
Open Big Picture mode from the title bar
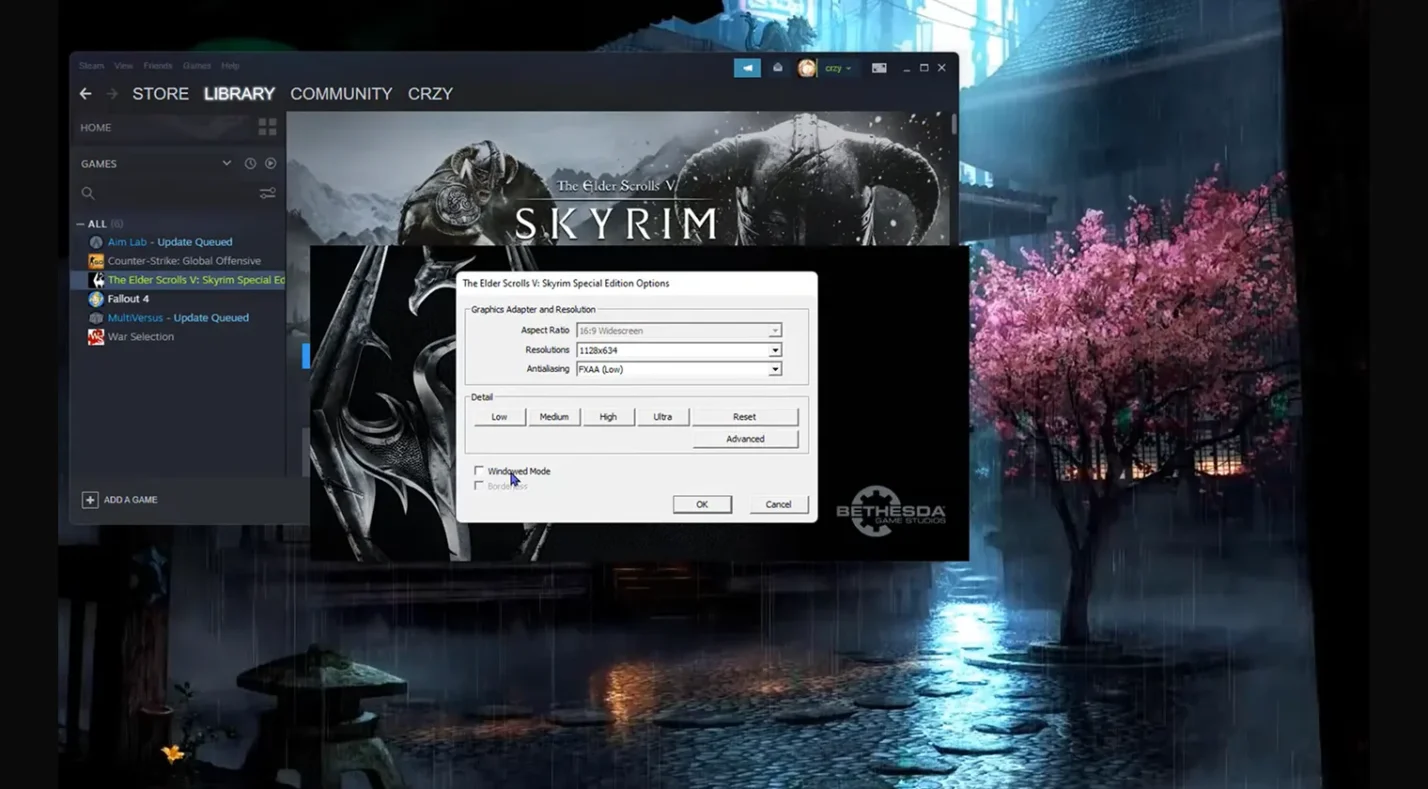(x=878, y=67)
